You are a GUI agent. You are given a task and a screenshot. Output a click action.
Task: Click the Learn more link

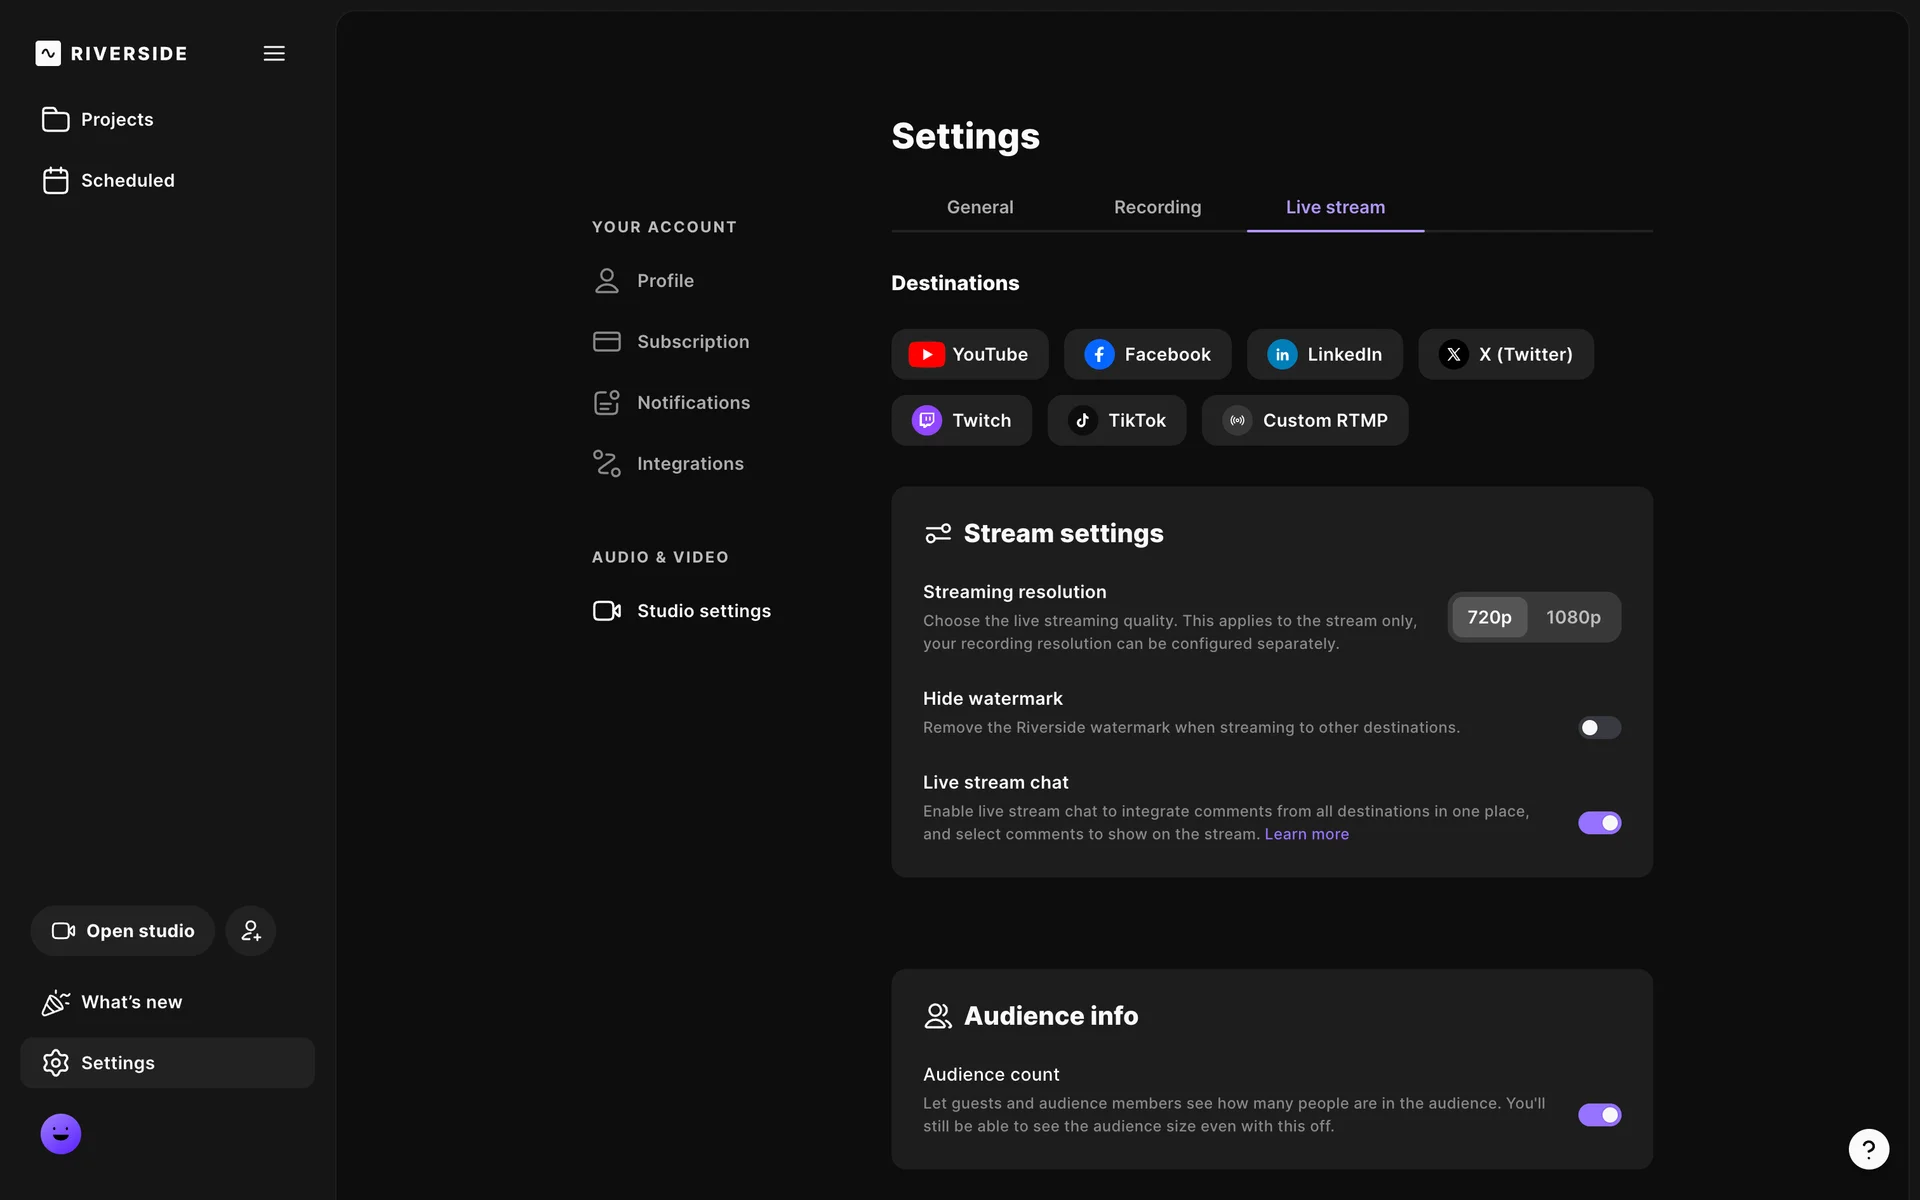pos(1306,834)
